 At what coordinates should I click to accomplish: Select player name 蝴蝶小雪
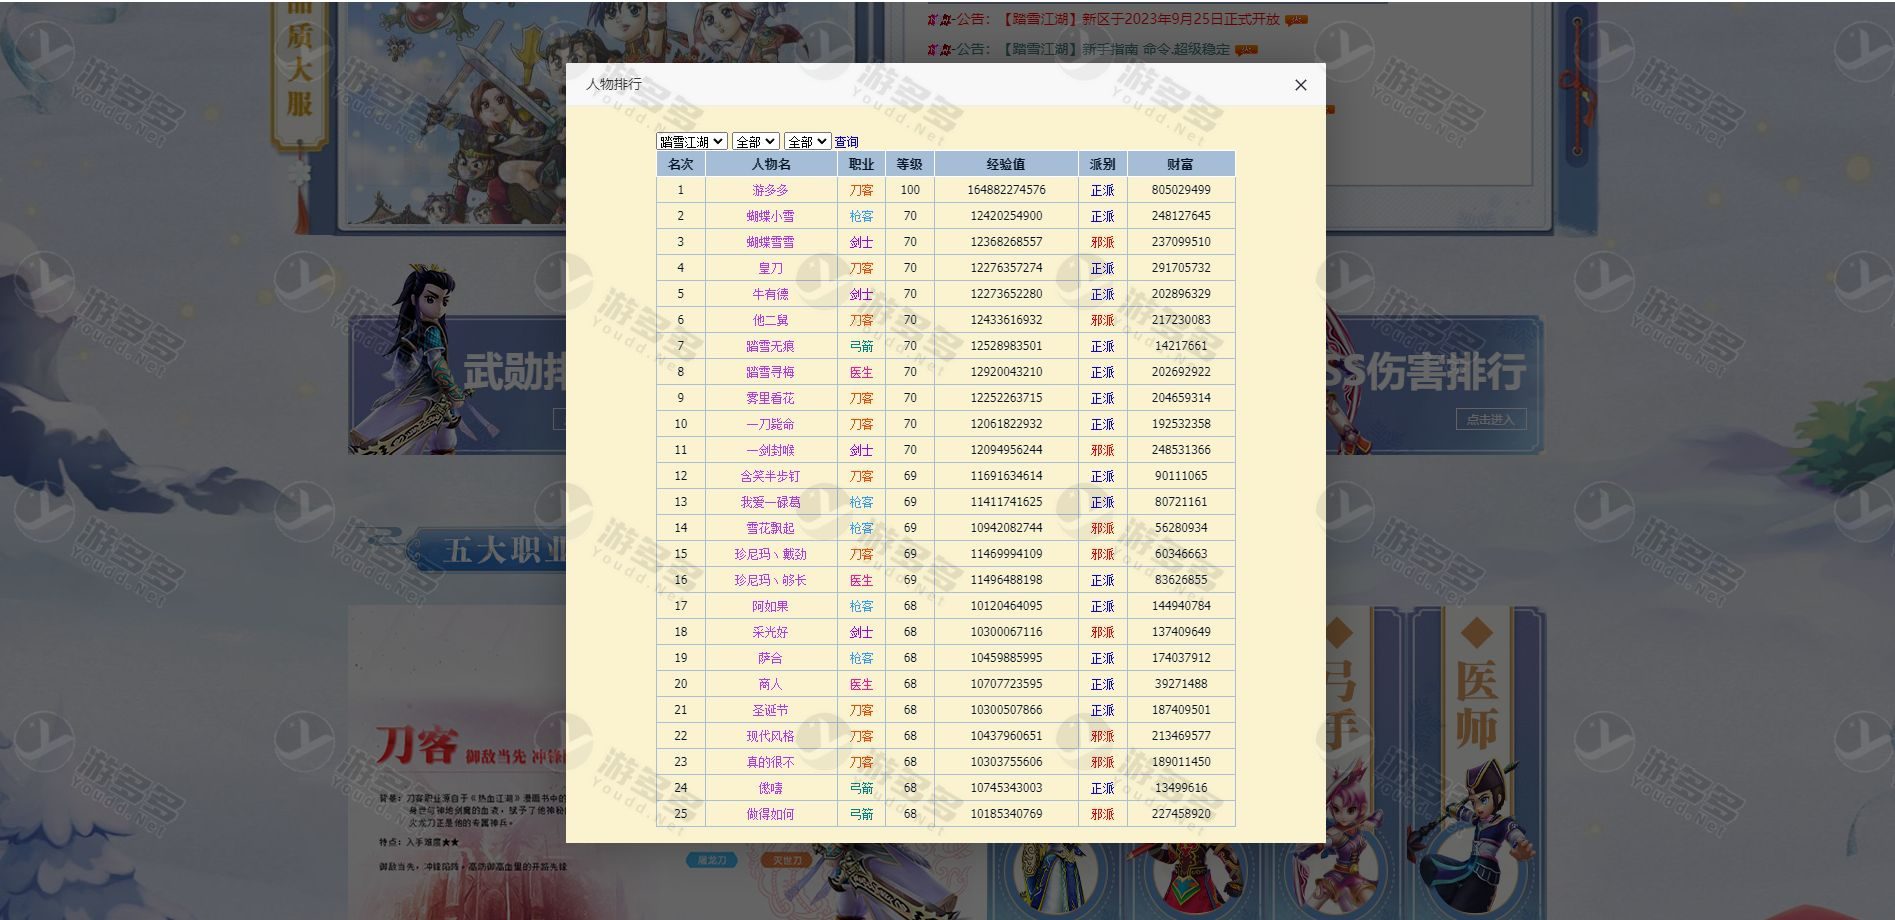[x=770, y=216]
